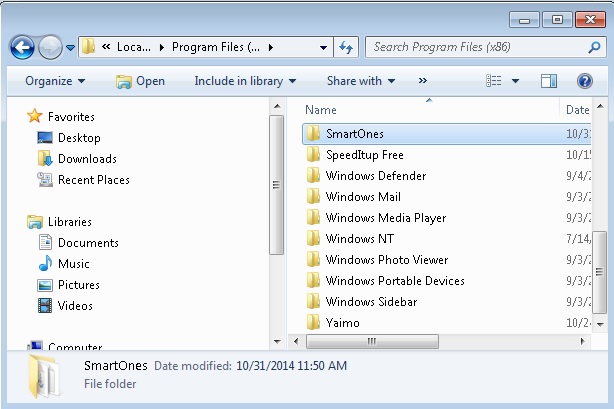Focus the Search Program Files (x86) field
The width and height of the screenshot is (614, 409).
pos(486,47)
